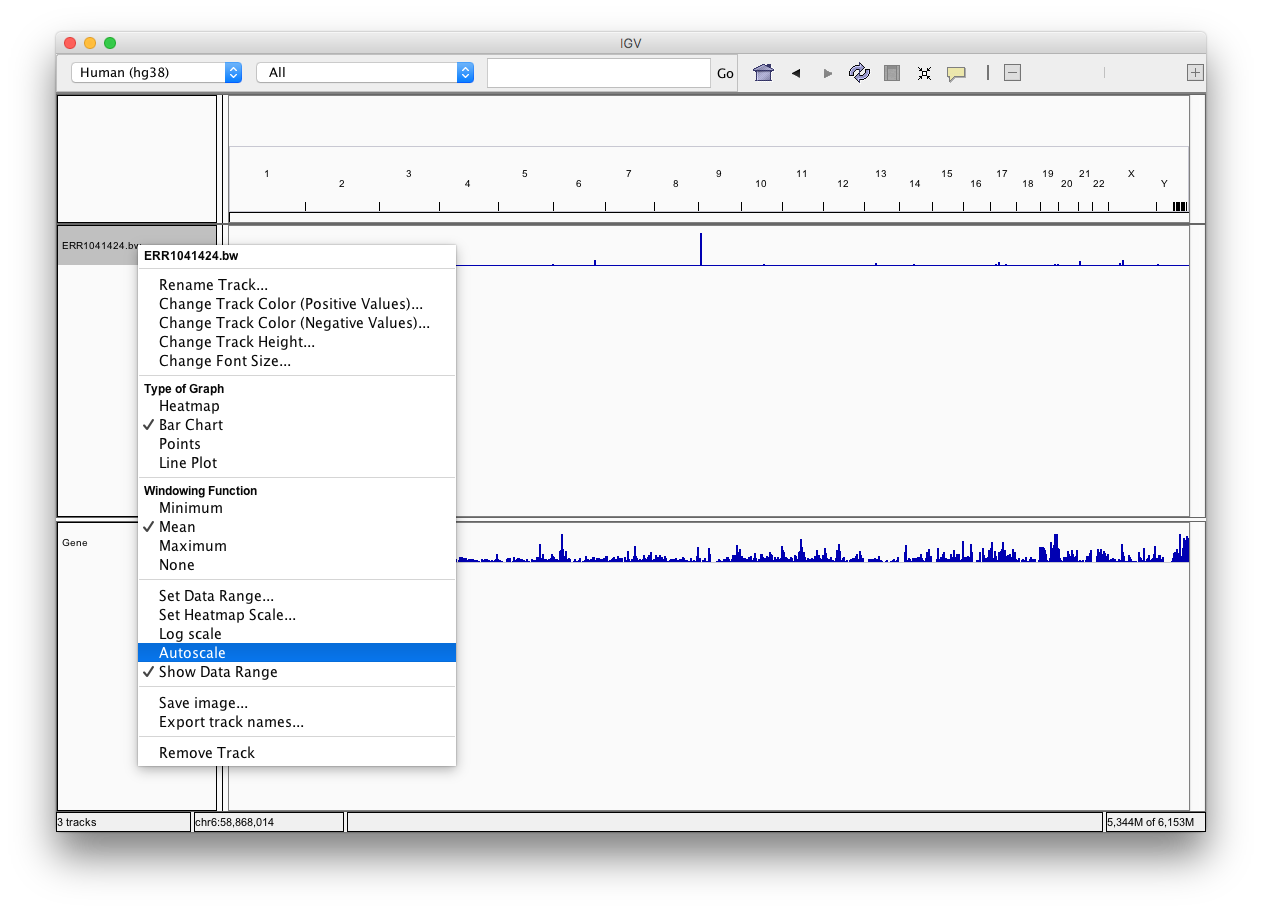Screen dimensions: 1262x912
Task: Zoom in with the plus icon
Action: [x=1195, y=73]
